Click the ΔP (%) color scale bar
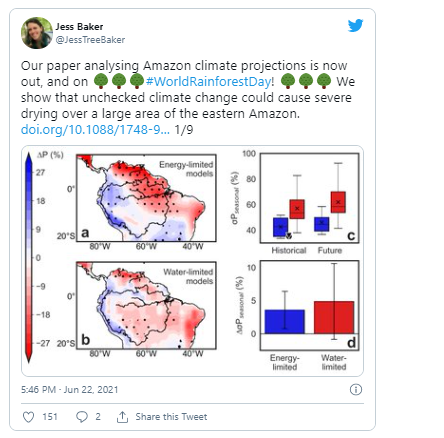This screenshot has width=444, height=438. [x=29, y=257]
